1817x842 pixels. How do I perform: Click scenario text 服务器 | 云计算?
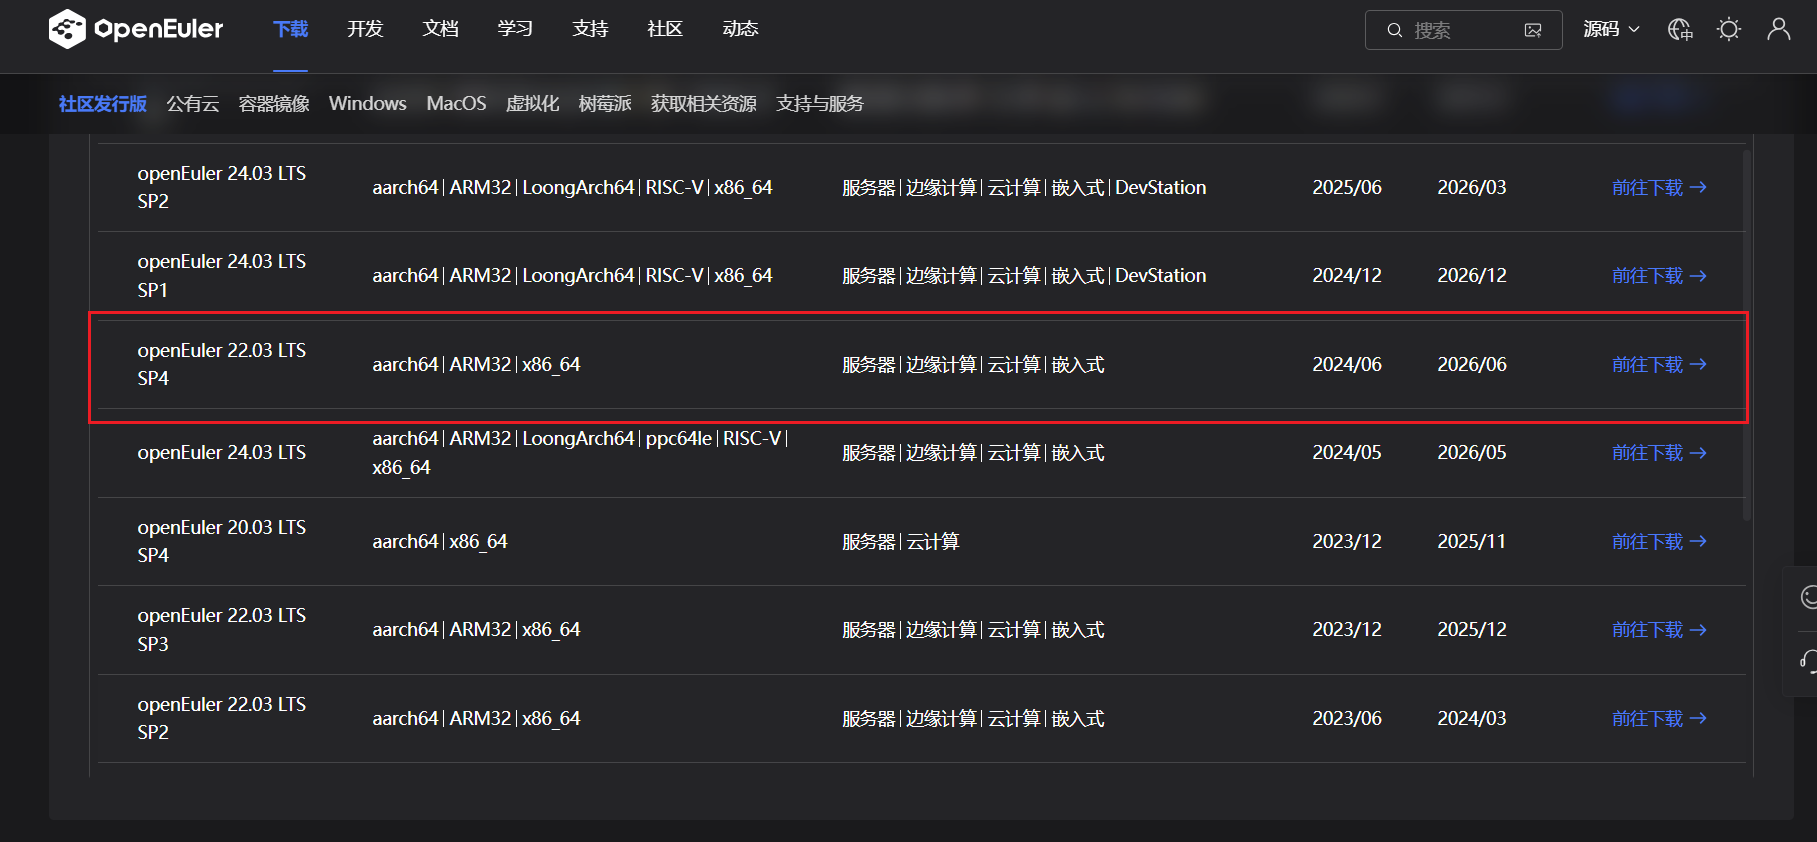(x=901, y=542)
